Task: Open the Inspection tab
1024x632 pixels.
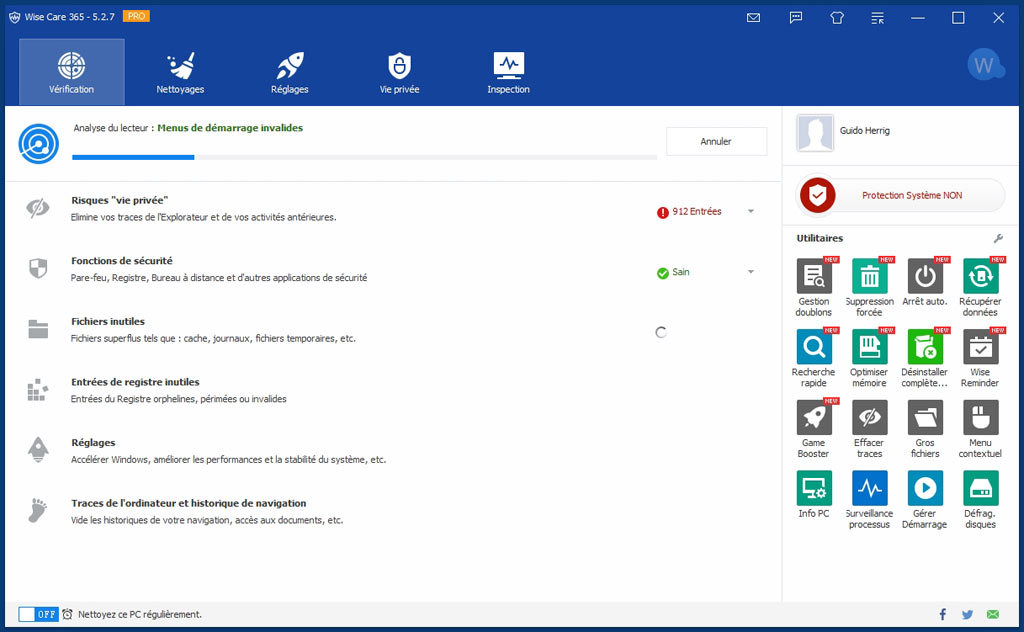Action: (508, 72)
